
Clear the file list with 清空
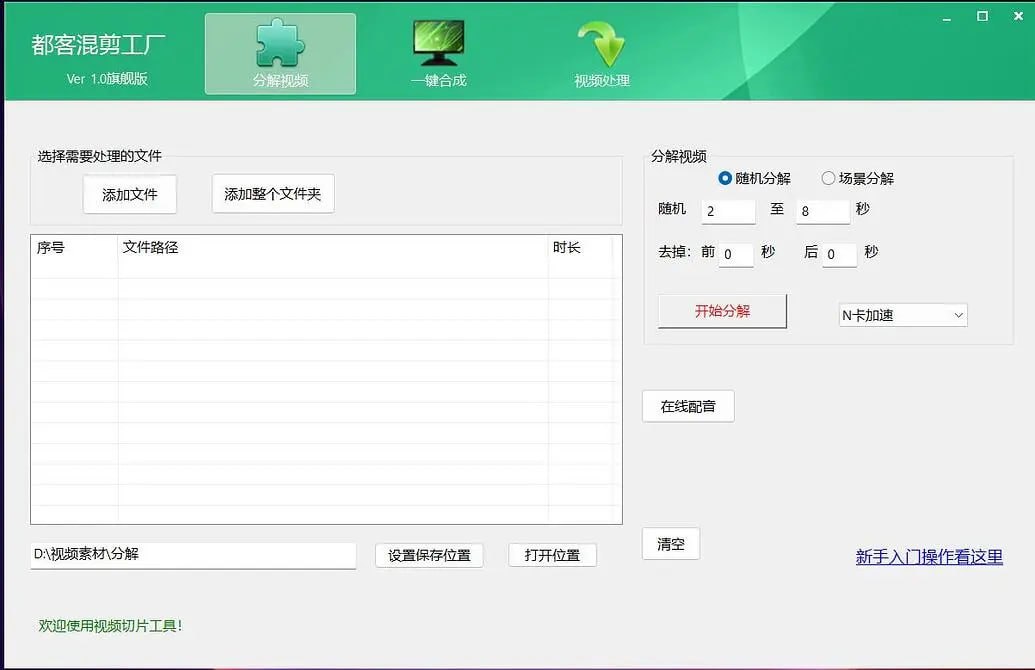click(x=671, y=544)
